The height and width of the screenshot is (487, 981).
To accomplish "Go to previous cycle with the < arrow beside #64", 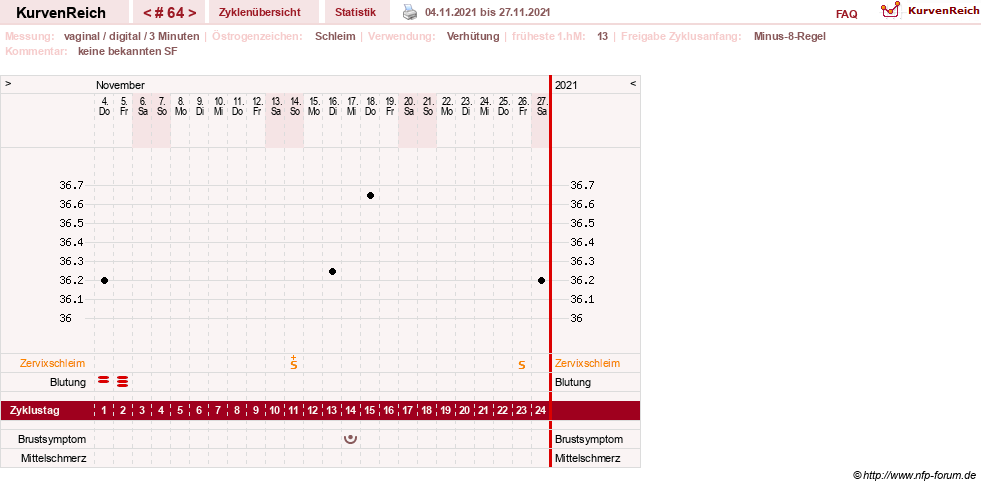I will pos(147,13).
